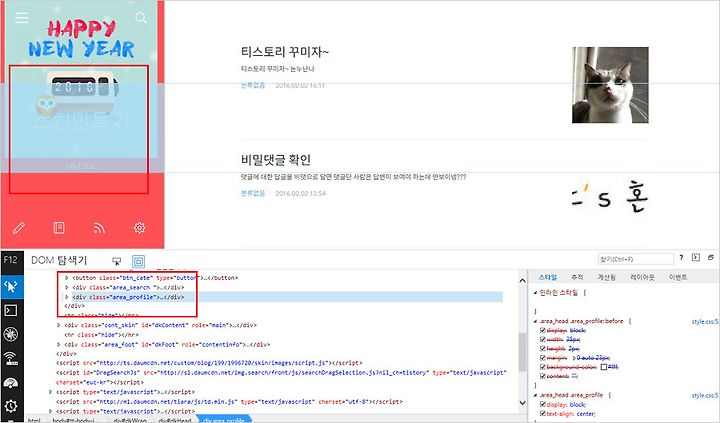720x423 pixels.
Task: Click the text-align value center
Action: pos(586,414)
